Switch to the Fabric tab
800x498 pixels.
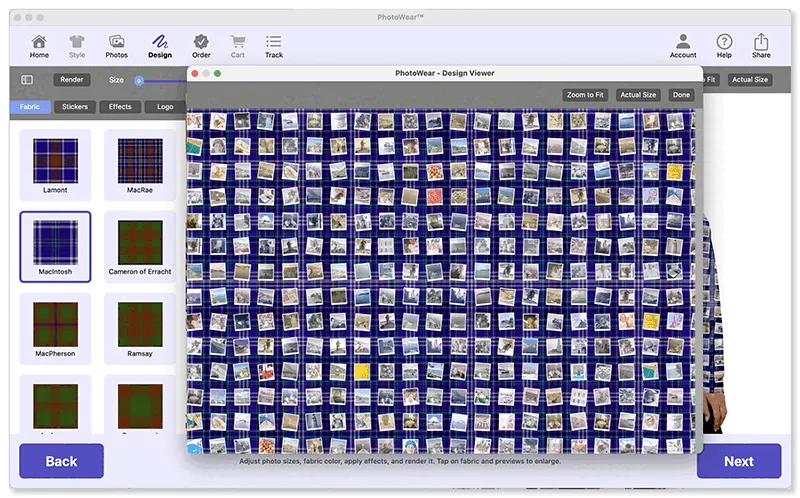(30, 107)
